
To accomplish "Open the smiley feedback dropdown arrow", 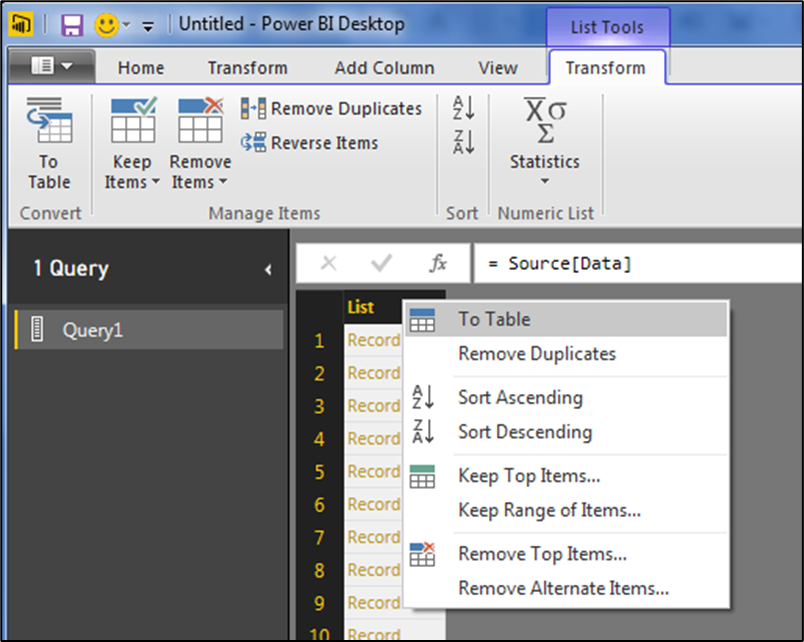I will point(127,25).
